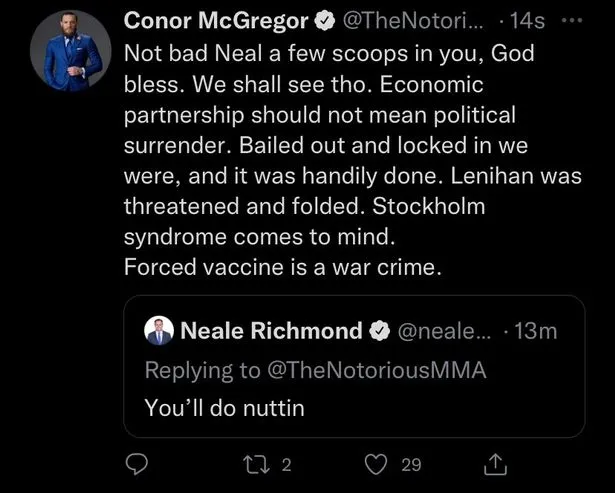Open the reply icon under the tweet
Viewport: 615px width, 493px height.
[x=136, y=464]
